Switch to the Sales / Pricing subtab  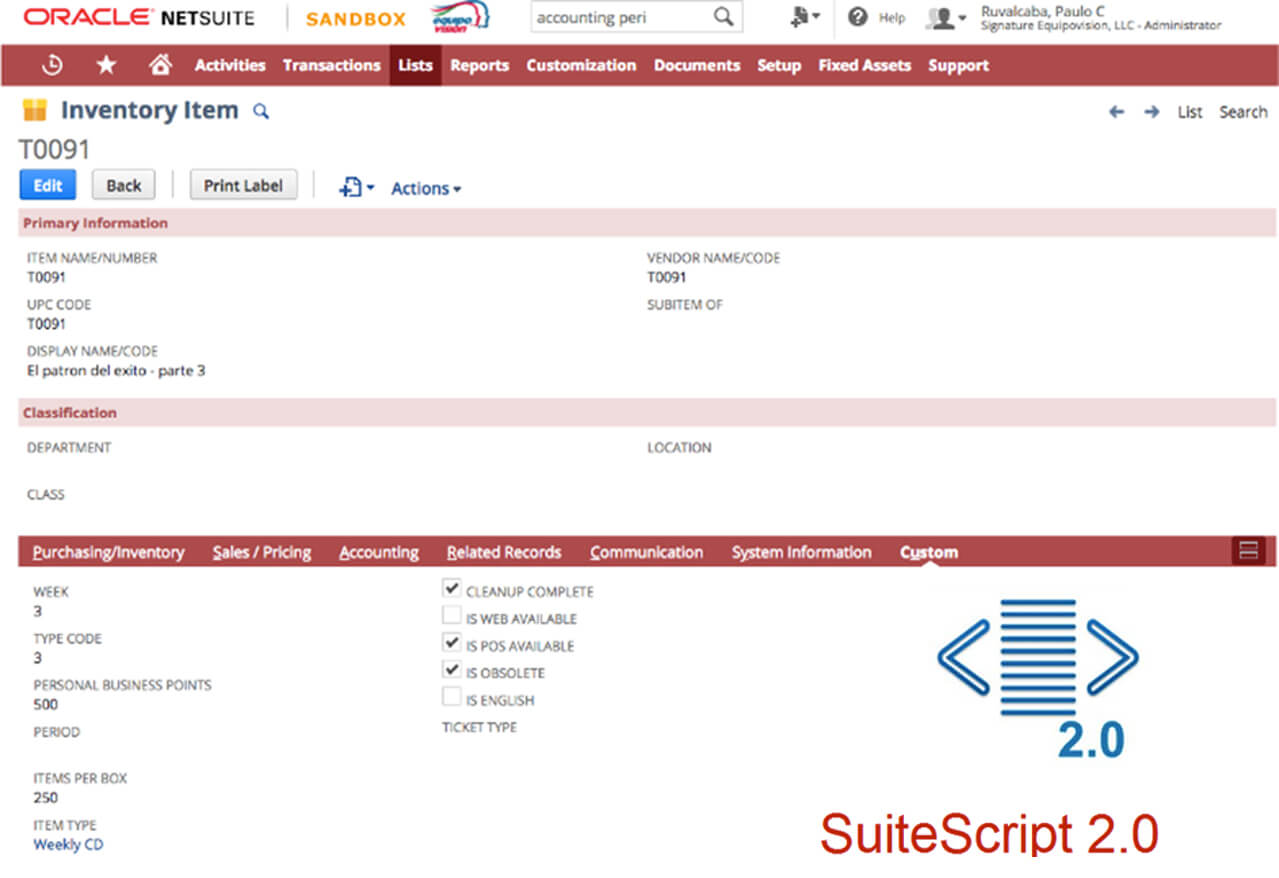click(x=262, y=552)
